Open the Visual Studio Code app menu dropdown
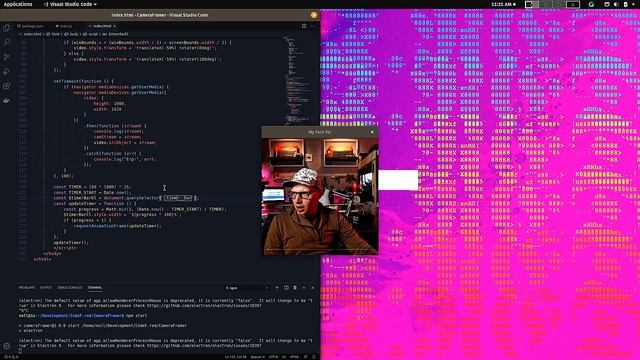 70,4
